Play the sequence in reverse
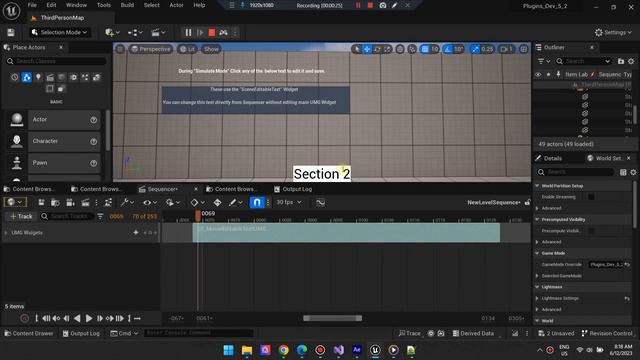This screenshot has width=640, height=360. click(x=77, y=318)
